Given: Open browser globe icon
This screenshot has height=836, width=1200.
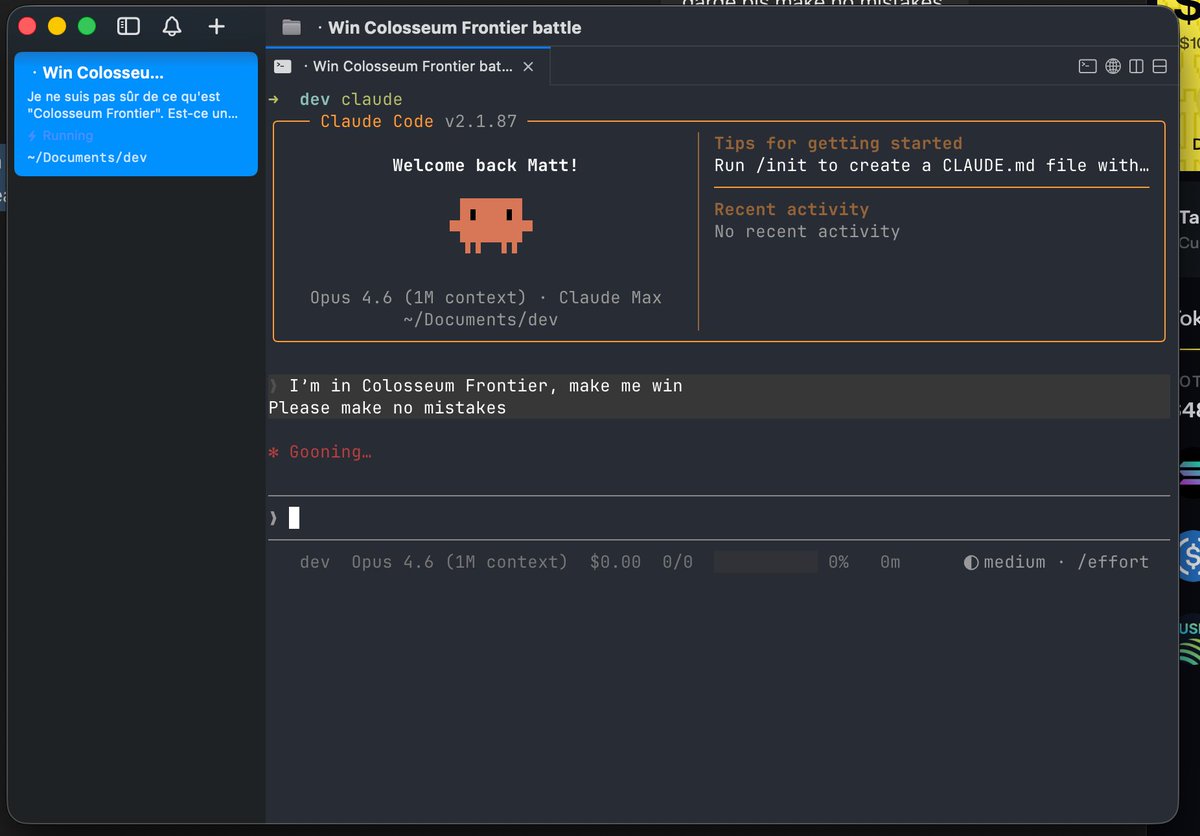Looking at the screenshot, I should (1113, 67).
